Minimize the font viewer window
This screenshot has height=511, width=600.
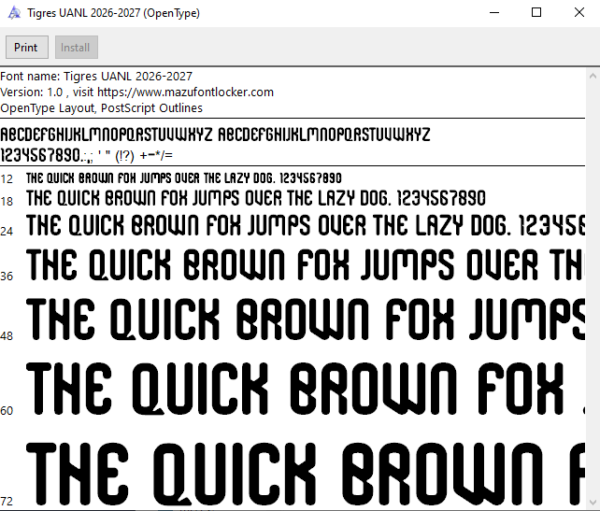(494, 13)
